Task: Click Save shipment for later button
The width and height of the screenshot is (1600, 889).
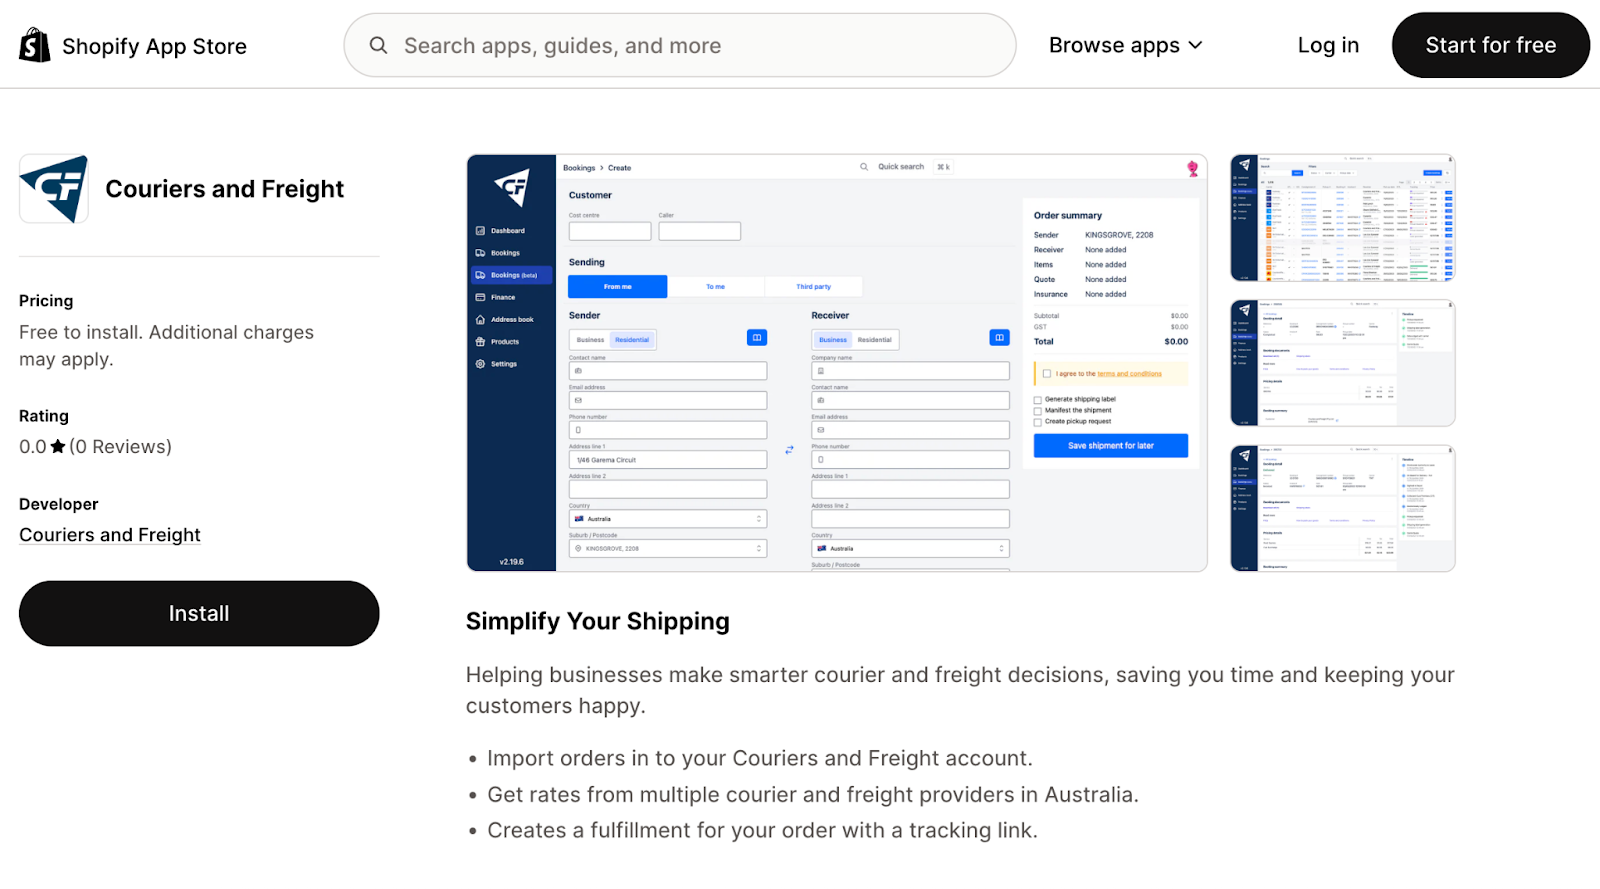Action: click(x=1111, y=446)
